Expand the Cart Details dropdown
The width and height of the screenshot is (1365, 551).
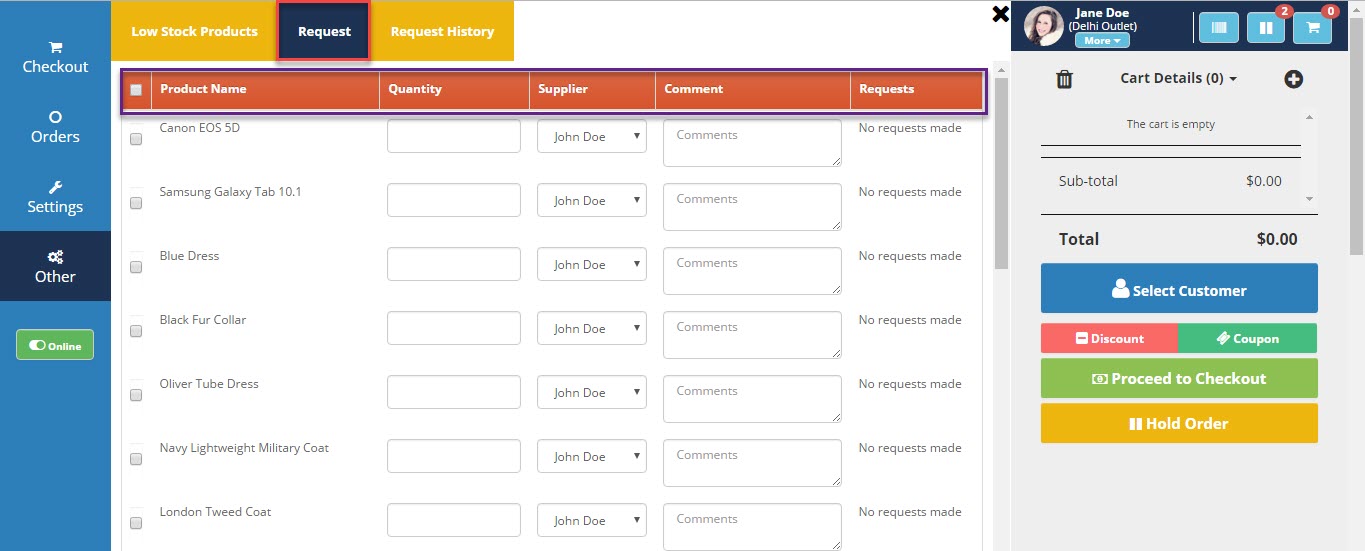point(1178,78)
